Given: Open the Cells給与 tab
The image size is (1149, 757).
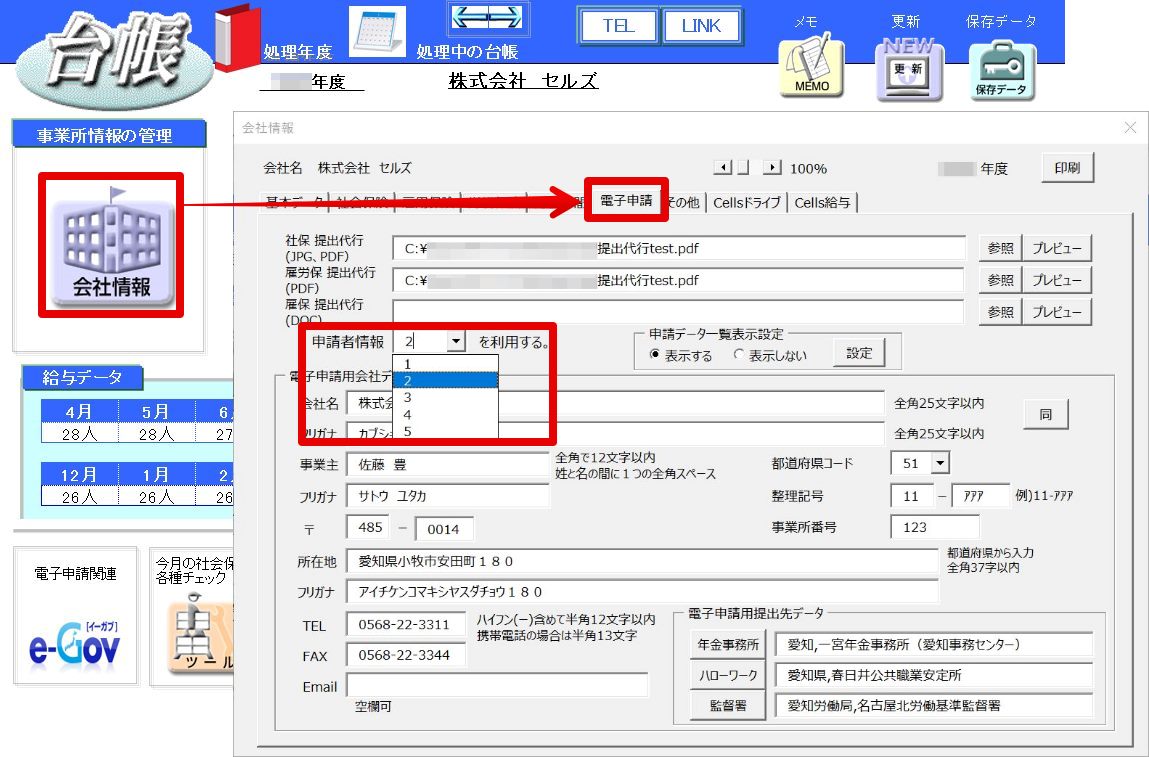Looking at the screenshot, I should [x=822, y=202].
